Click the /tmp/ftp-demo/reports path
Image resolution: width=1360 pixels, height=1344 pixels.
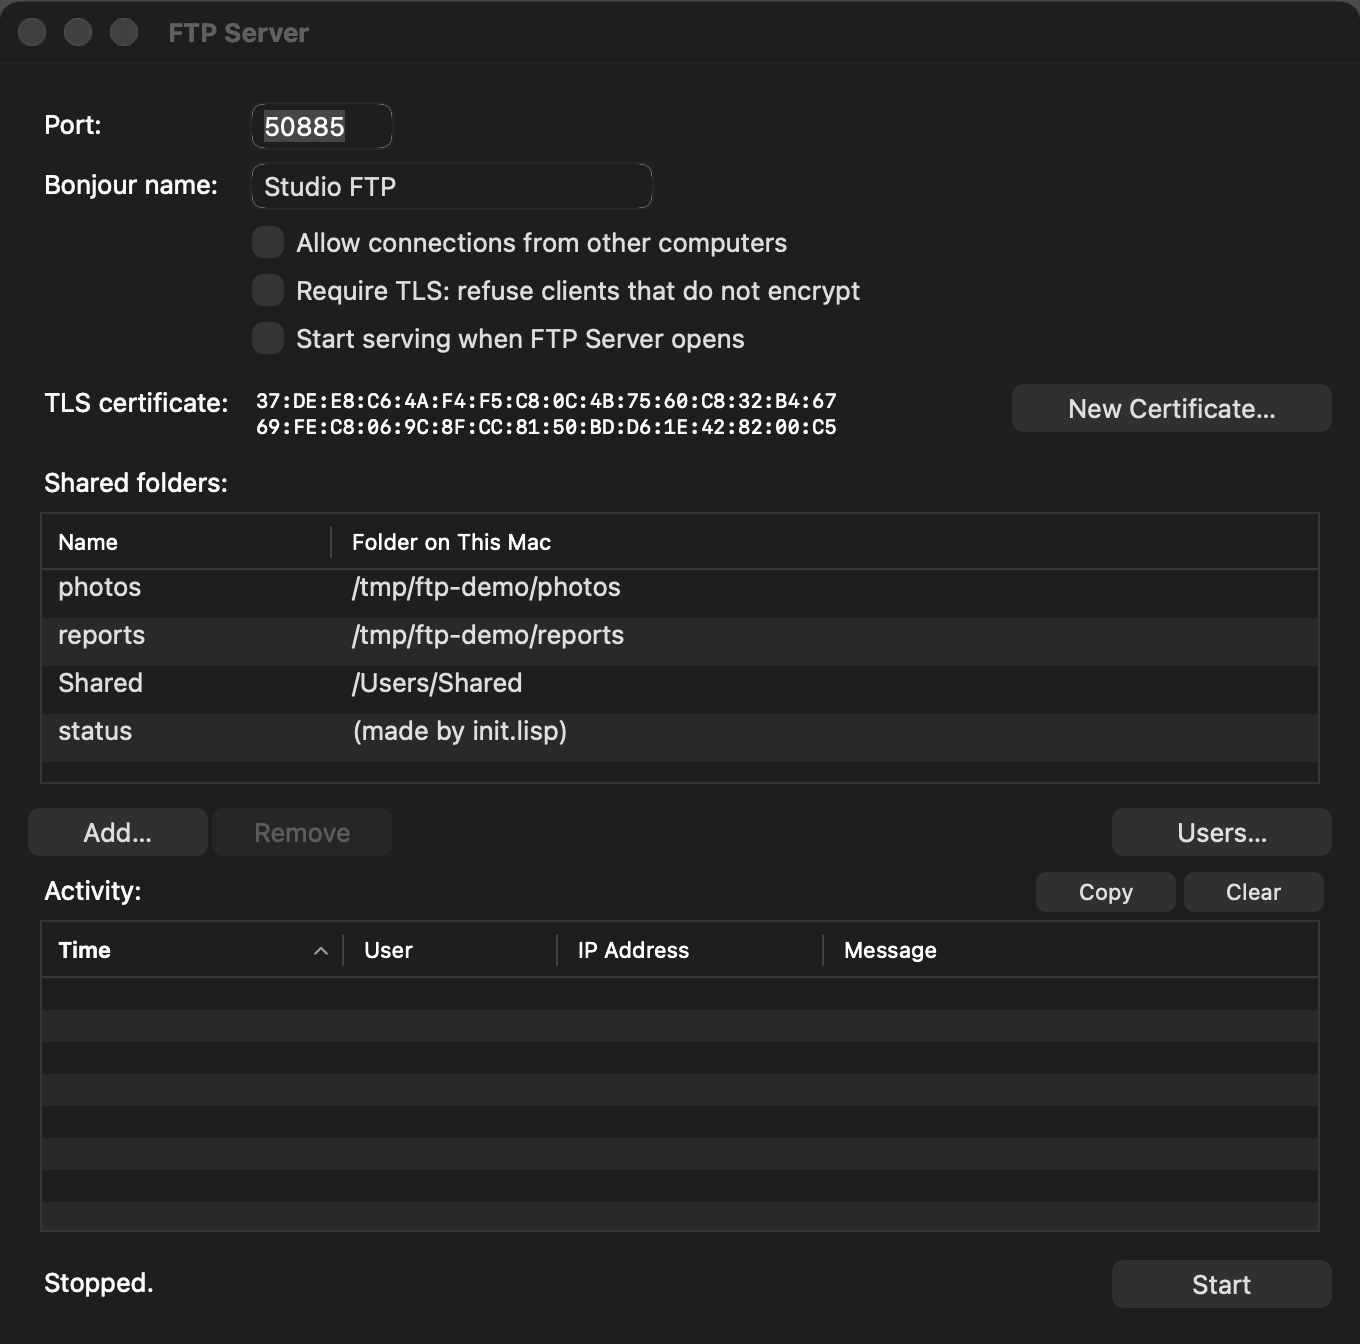[x=488, y=635]
